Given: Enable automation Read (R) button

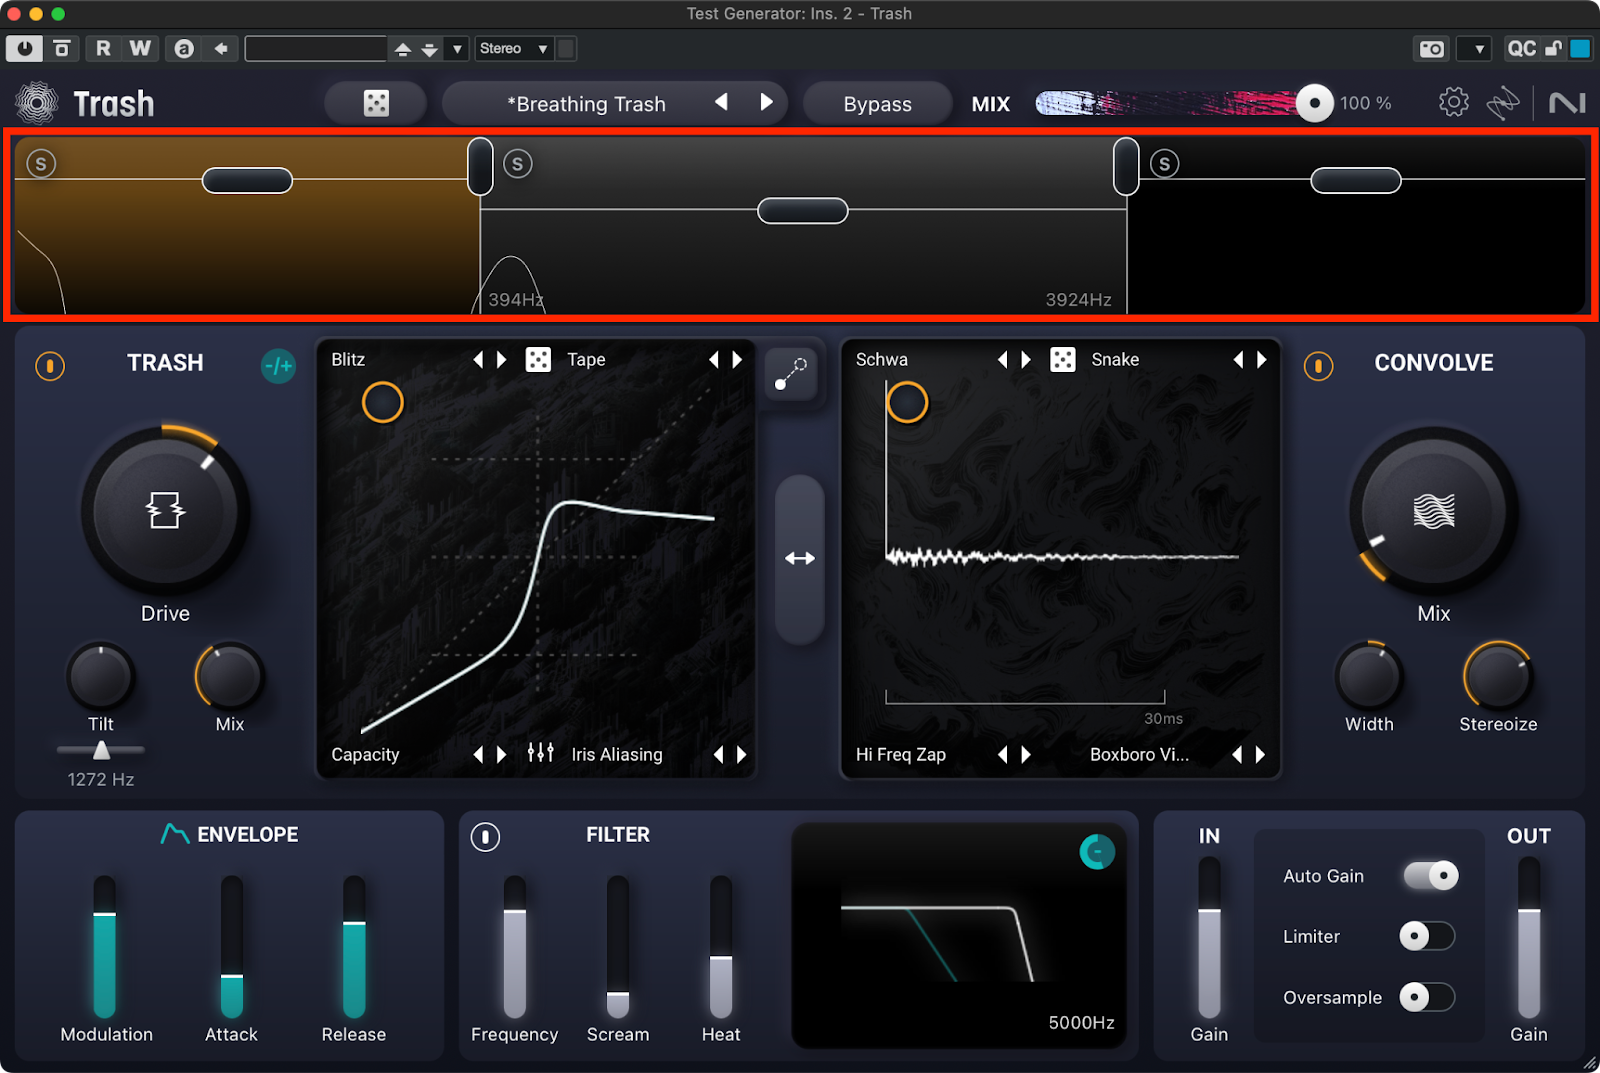Looking at the screenshot, I should click(x=103, y=48).
